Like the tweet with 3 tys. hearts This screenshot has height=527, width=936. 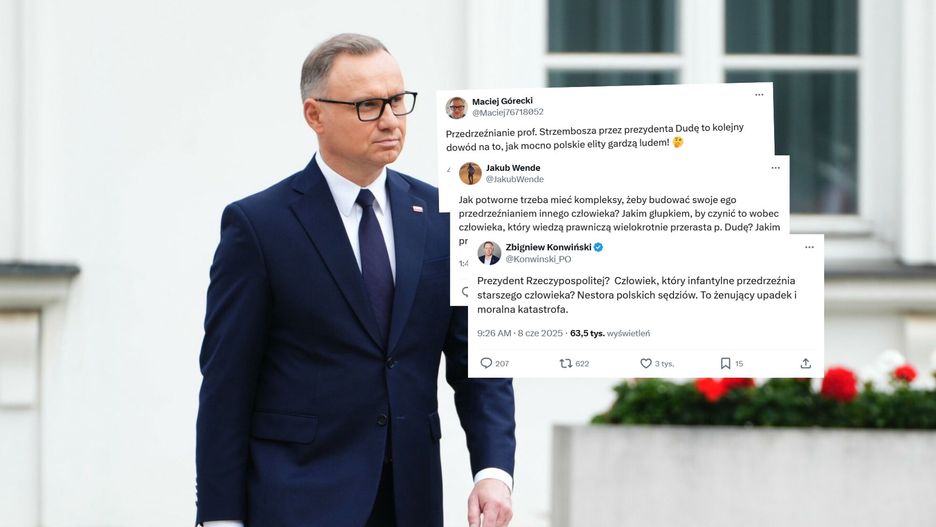645,363
